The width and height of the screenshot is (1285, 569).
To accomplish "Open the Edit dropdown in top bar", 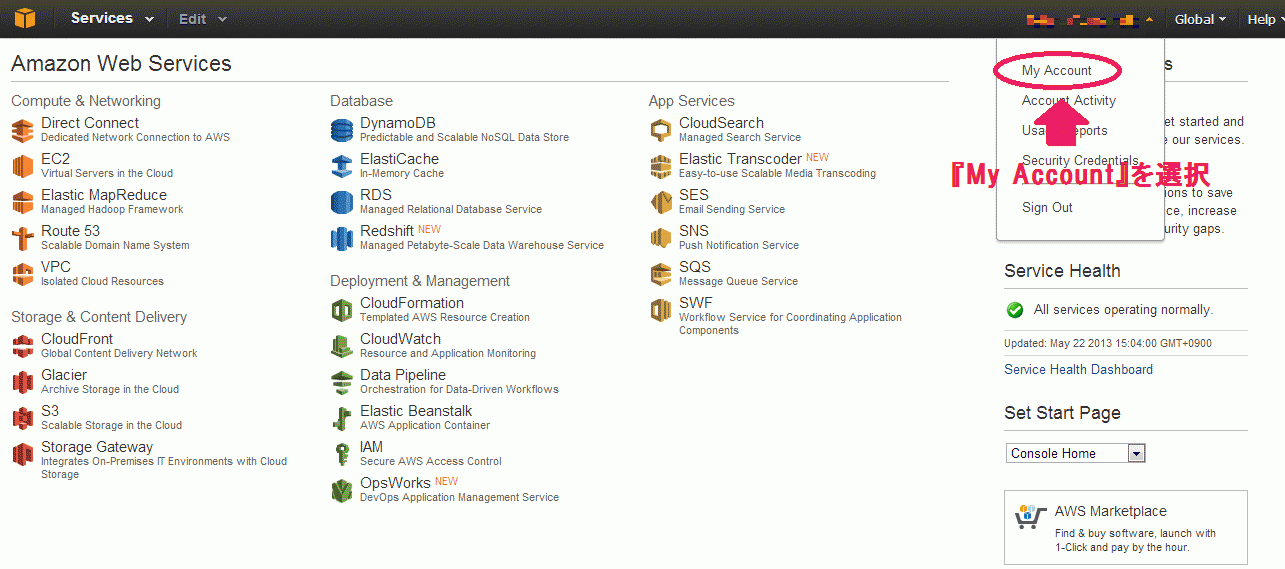I will click(203, 19).
